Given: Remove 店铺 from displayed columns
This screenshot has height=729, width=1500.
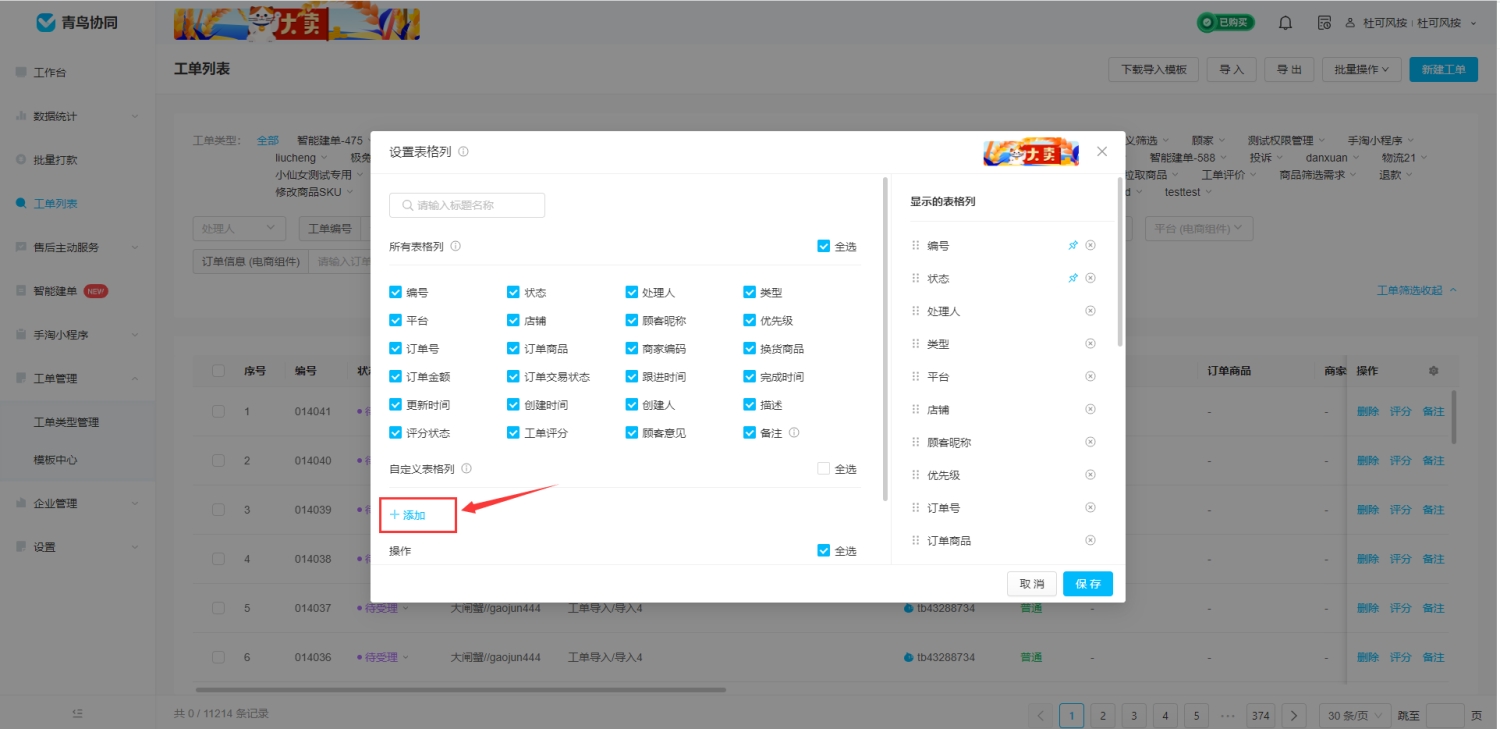Looking at the screenshot, I should tap(1090, 409).
